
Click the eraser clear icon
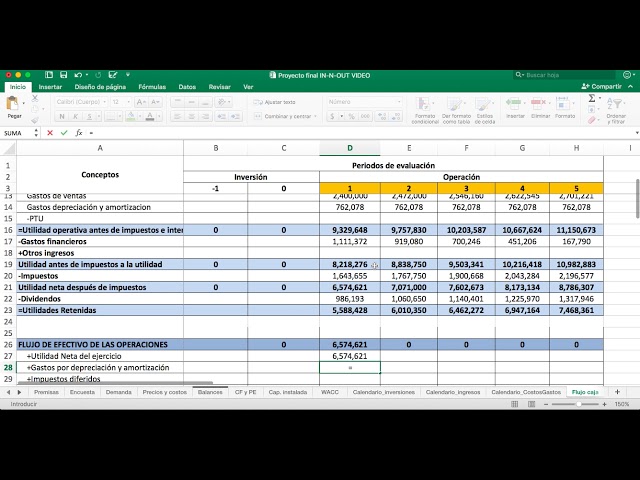[592, 120]
